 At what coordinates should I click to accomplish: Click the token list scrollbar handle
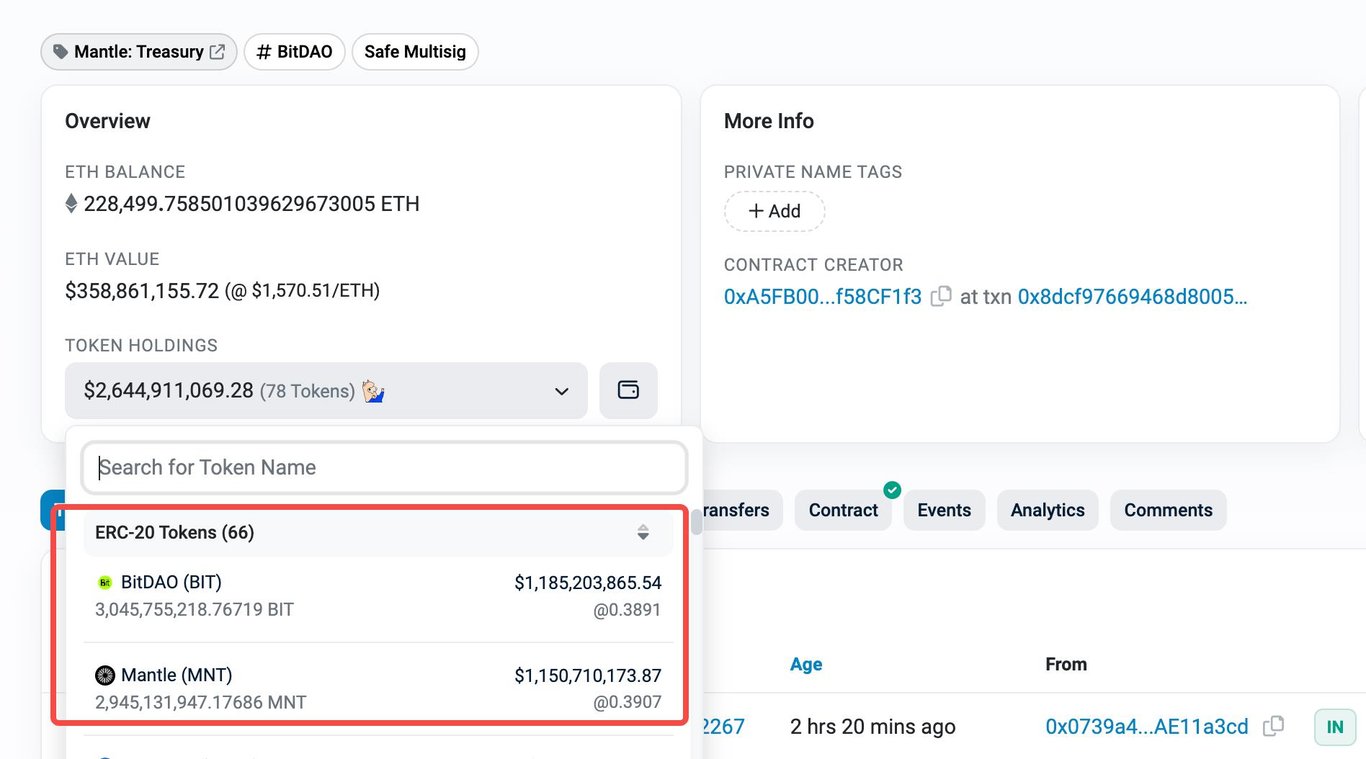(x=696, y=522)
